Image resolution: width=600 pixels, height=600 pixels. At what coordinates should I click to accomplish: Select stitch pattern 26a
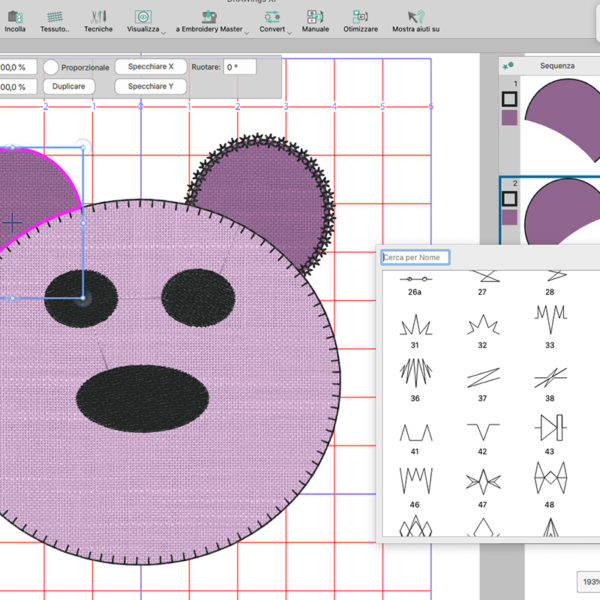(x=415, y=285)
